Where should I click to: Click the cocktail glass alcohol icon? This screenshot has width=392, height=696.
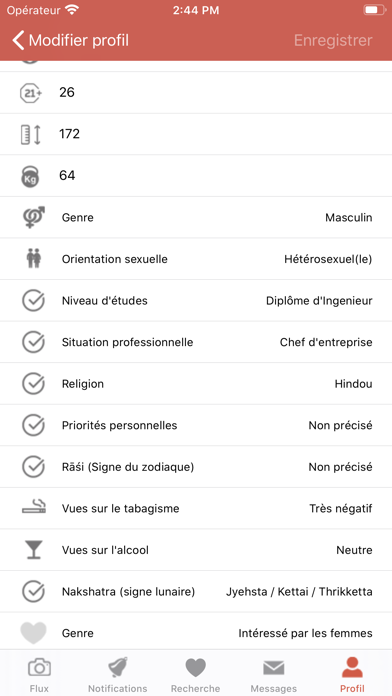pos(34,550)
